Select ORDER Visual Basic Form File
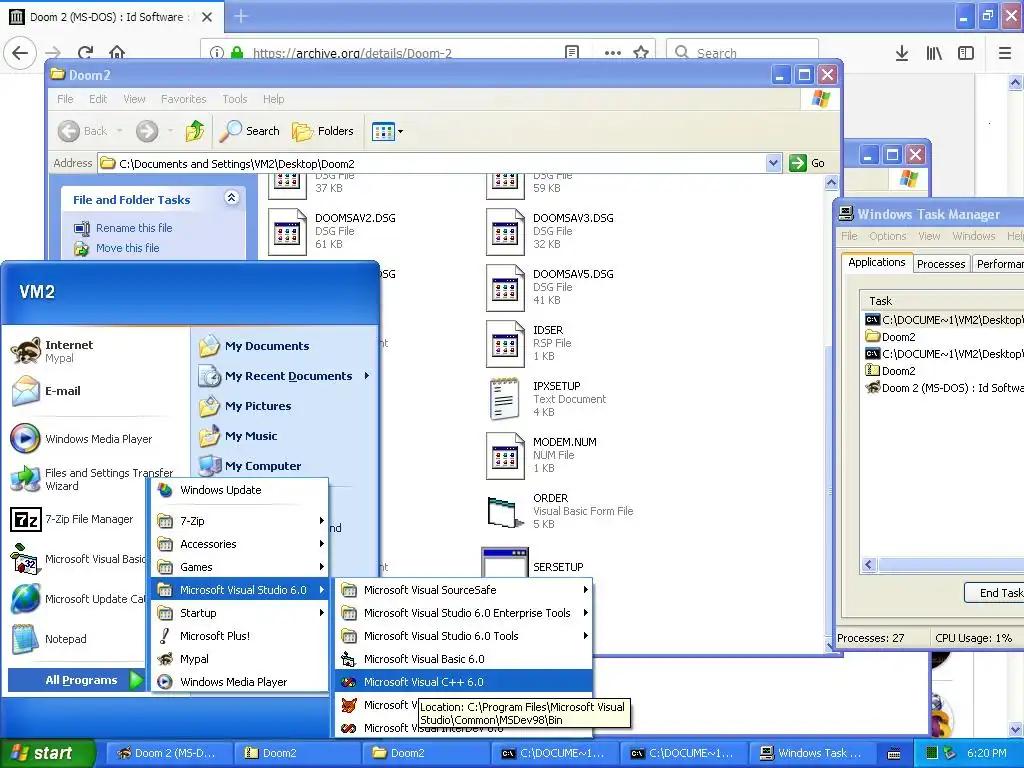The height and width of the screenshot is (768, 1024). [560, 511]
